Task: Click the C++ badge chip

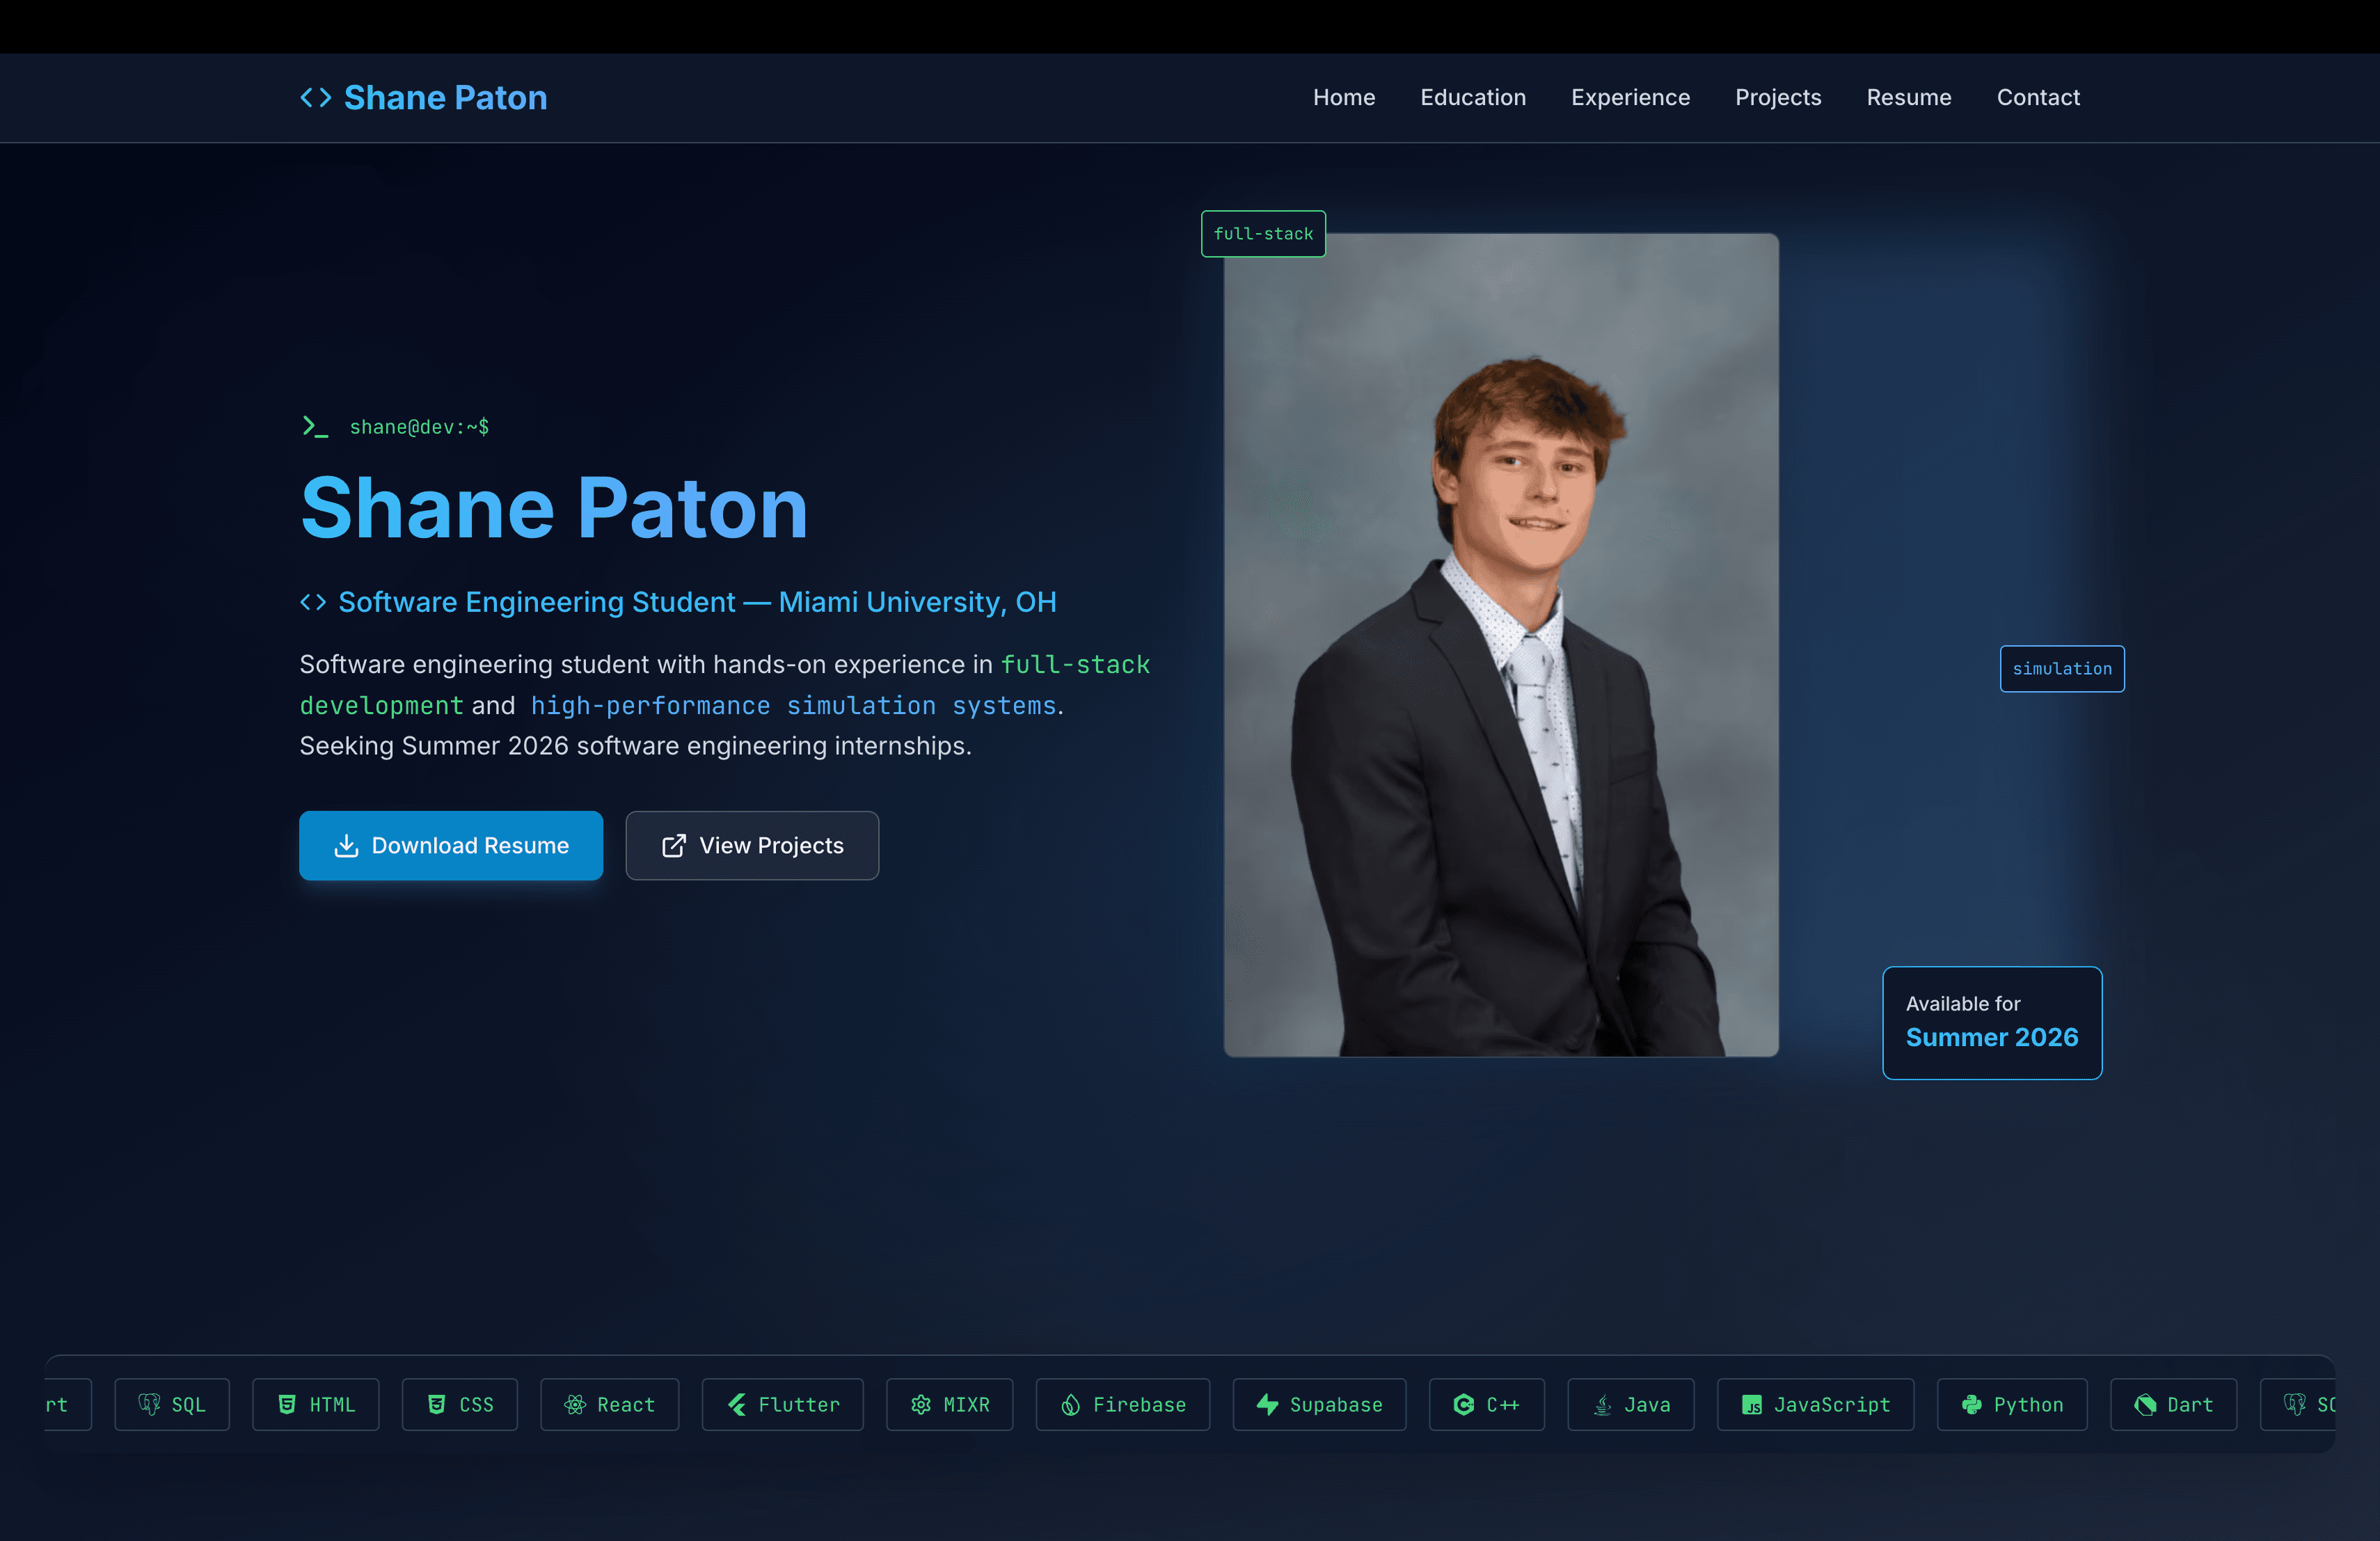Action: [1486, 1404]
